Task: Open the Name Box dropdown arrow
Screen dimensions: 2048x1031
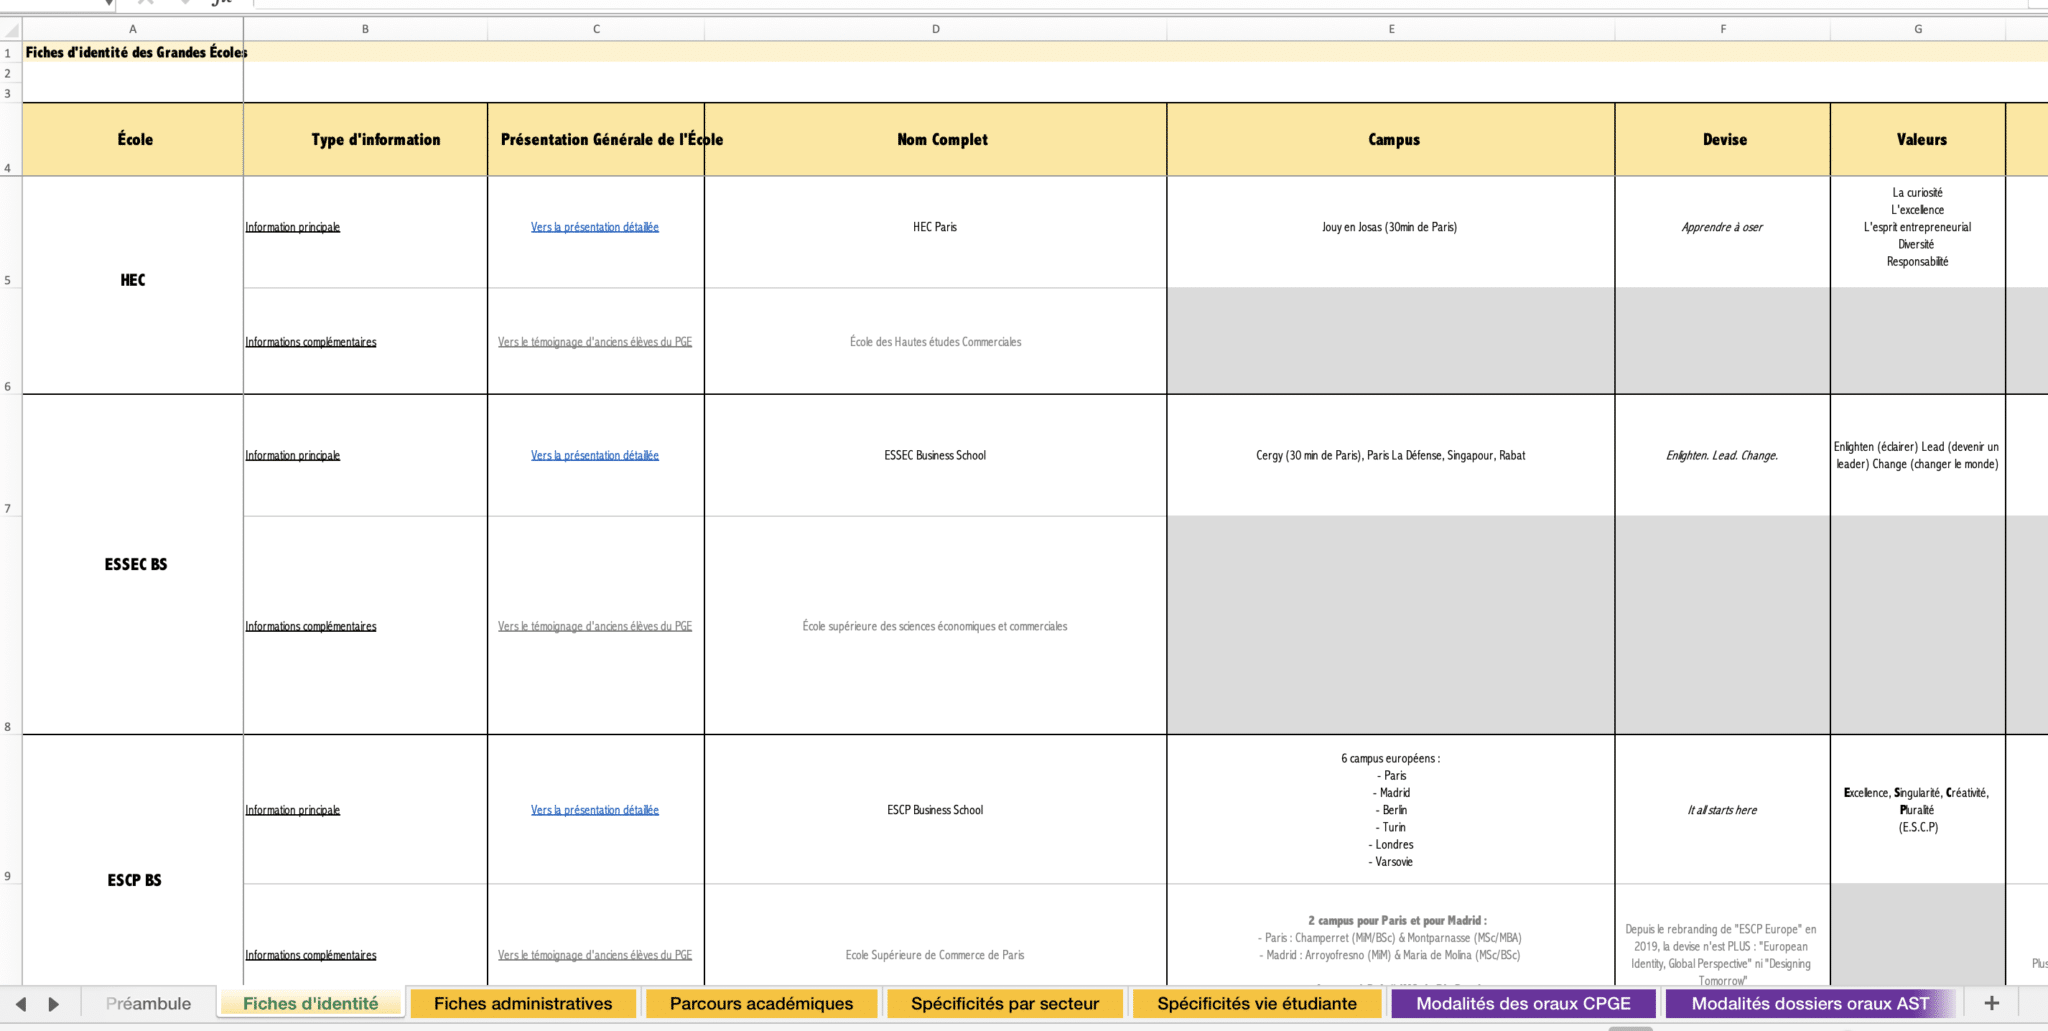Action: 108,4
